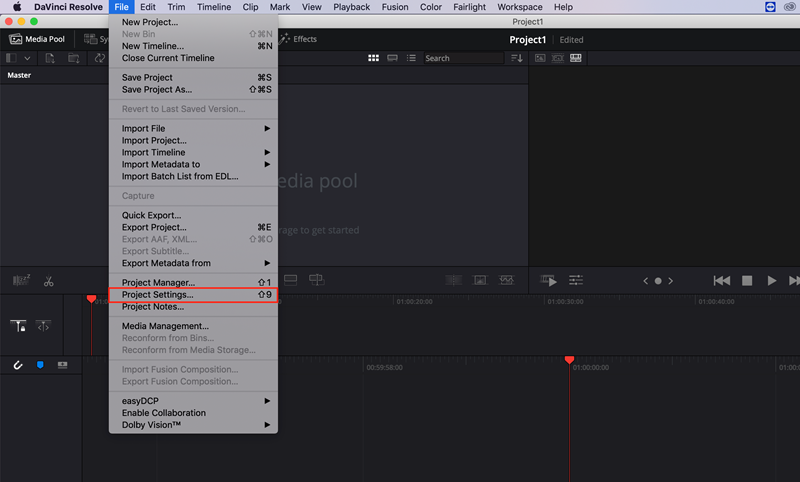Click the import media icon
This screenshot has width=800, height=482.
50,58
